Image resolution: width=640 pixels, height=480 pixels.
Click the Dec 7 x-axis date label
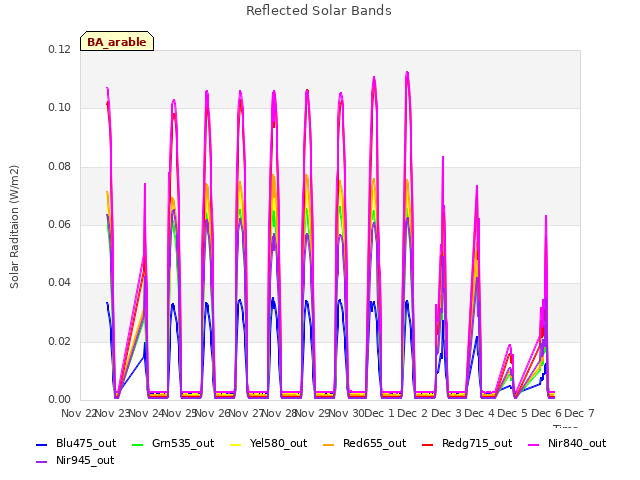[x=580, y=413]
